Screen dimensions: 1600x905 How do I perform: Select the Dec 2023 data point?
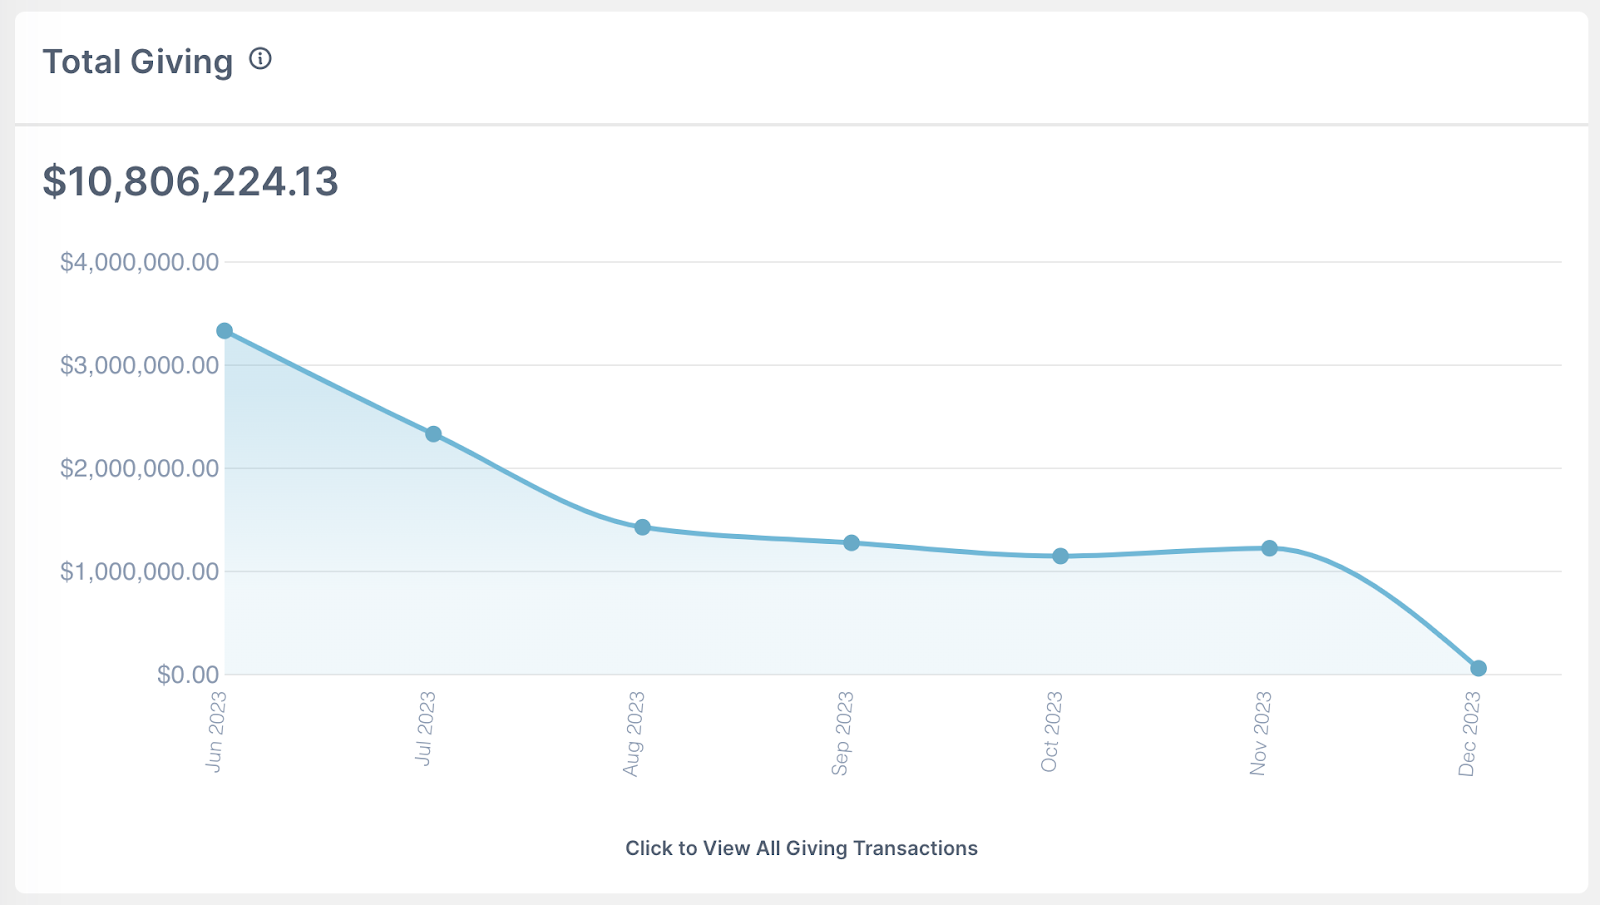[1478, 668]
